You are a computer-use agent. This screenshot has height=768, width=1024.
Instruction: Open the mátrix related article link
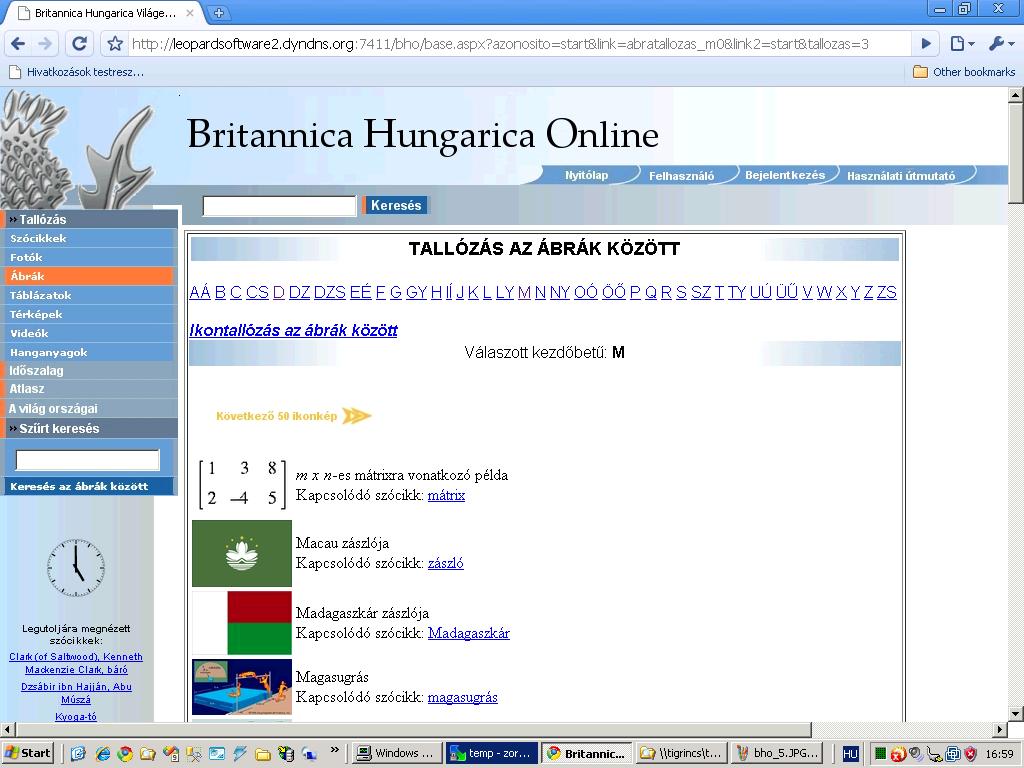click(x=446, y=495)
